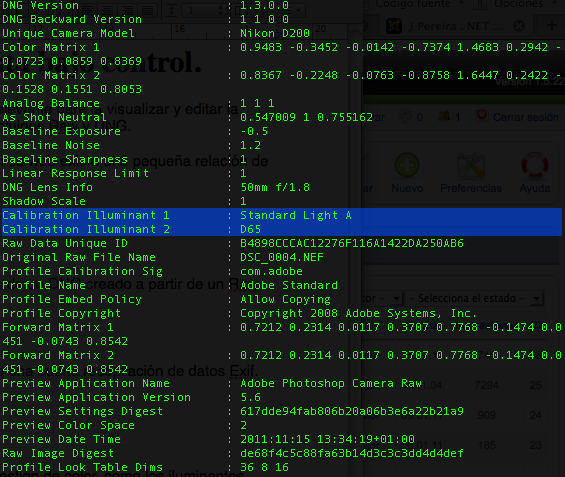Click the 'Adobe Standard' profile name value

[289, 285]
